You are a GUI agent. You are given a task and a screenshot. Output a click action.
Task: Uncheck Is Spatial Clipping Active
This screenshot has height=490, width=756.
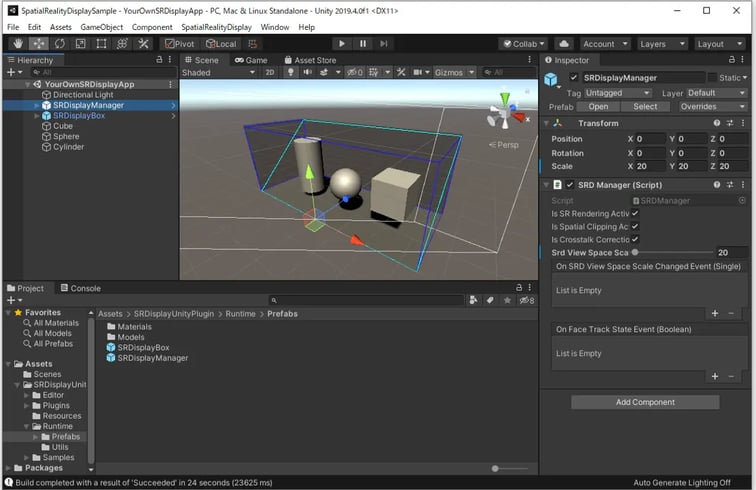tap(635, 226)
